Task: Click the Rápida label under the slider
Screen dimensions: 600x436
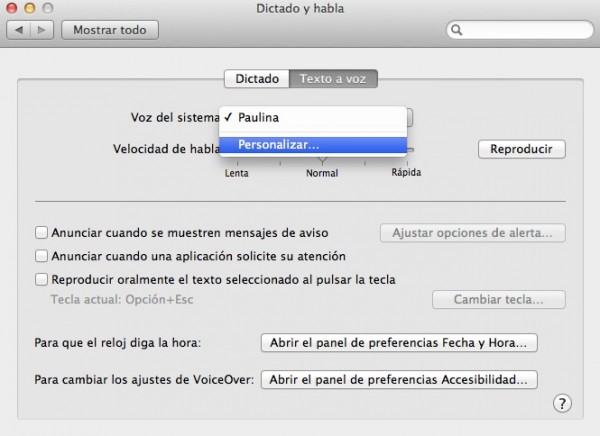Action: click(406, 172)
